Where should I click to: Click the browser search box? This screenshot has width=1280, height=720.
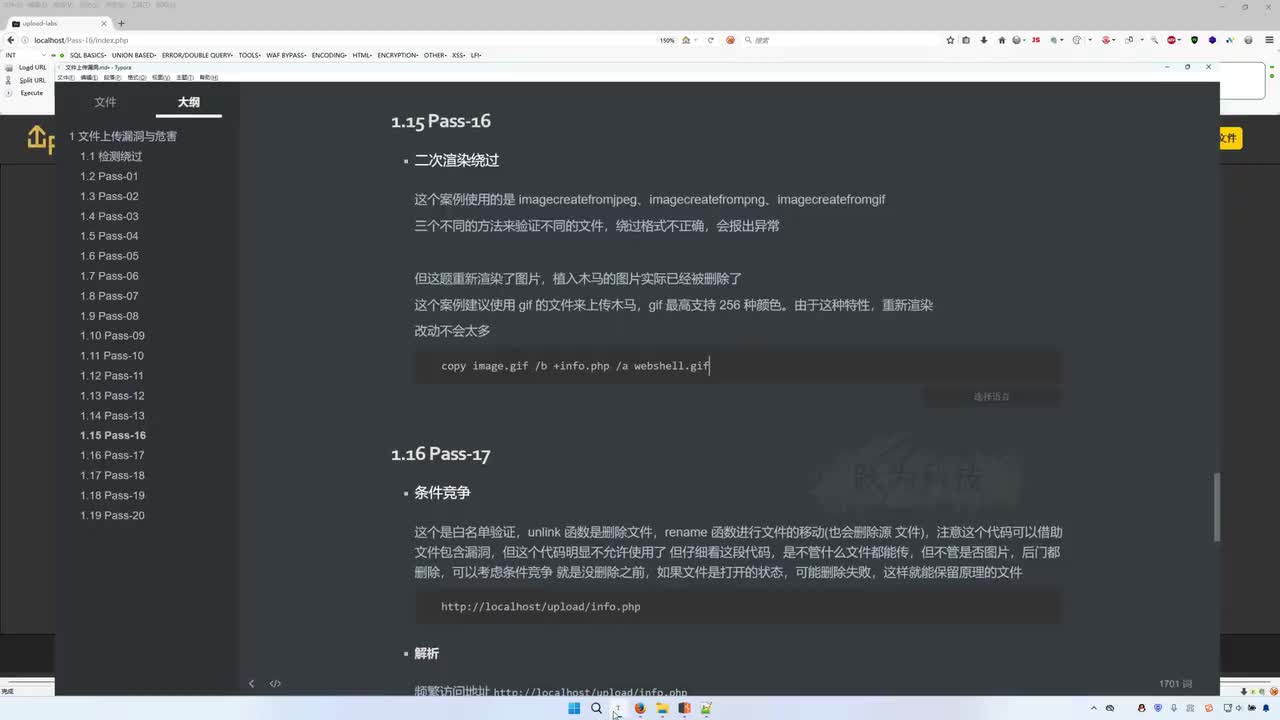pyautogui.click(x=840, y=40)
